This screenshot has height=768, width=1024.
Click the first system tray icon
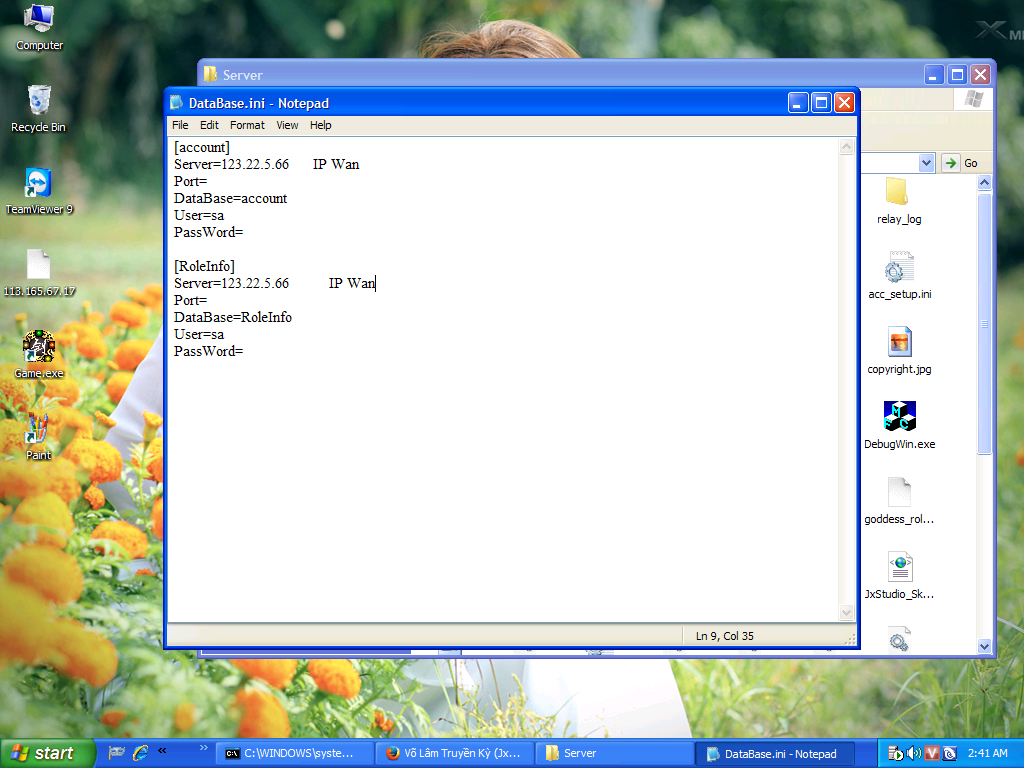coord(895,753)
